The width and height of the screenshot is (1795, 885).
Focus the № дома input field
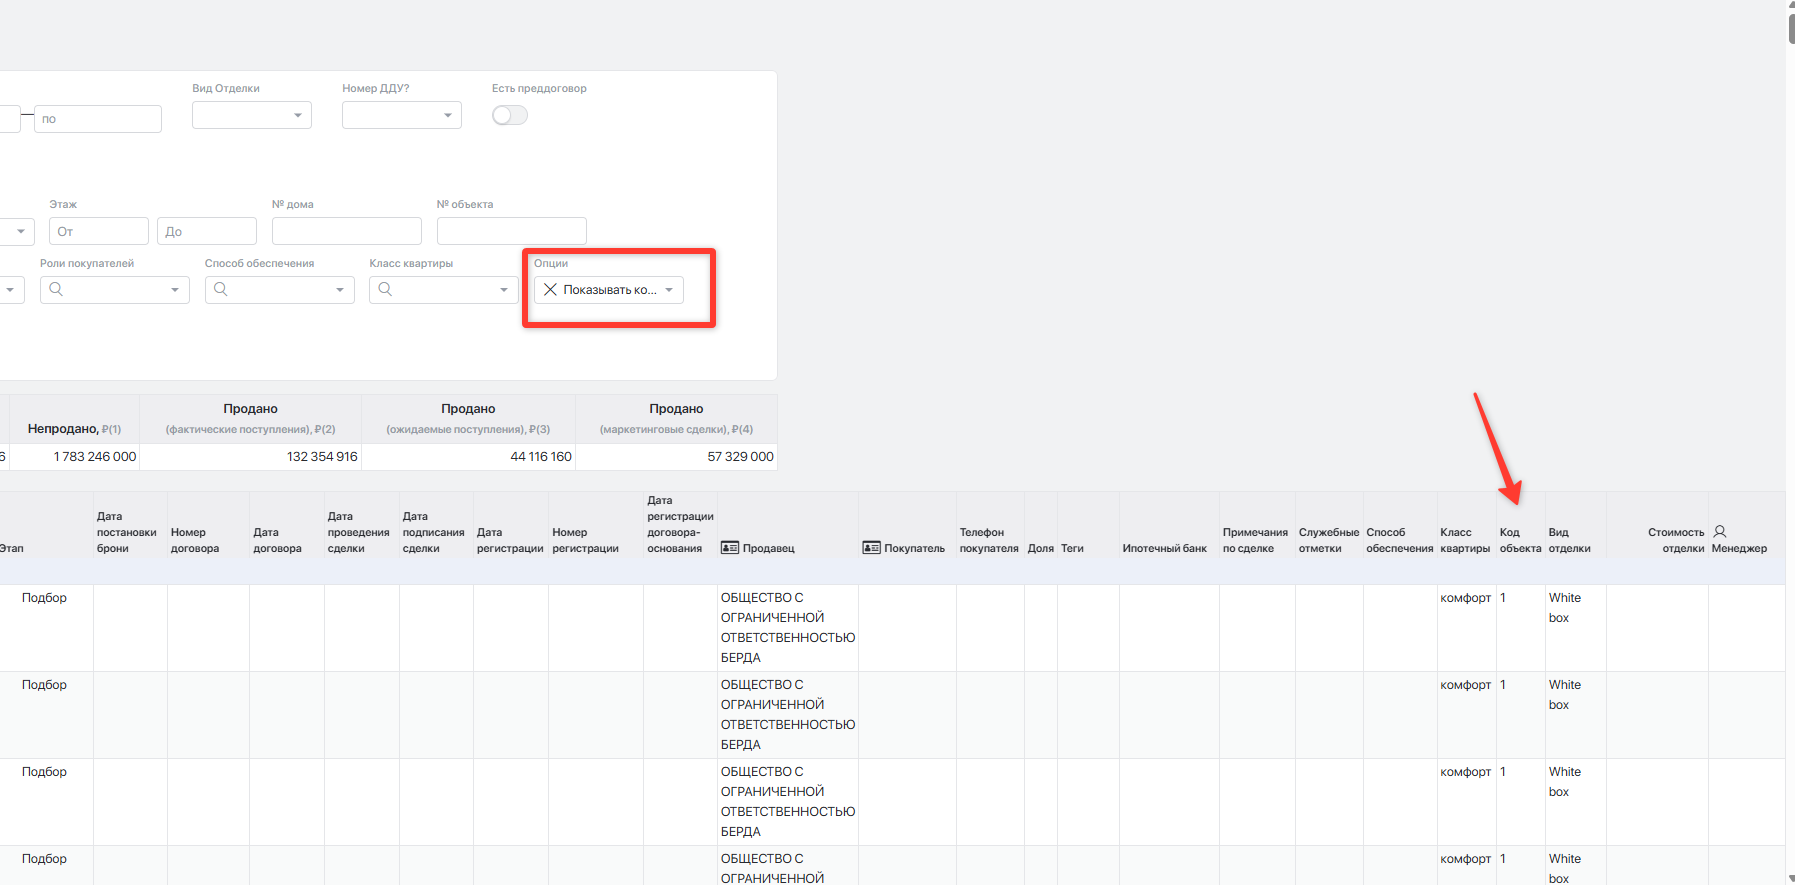click(x=347, y=231)
